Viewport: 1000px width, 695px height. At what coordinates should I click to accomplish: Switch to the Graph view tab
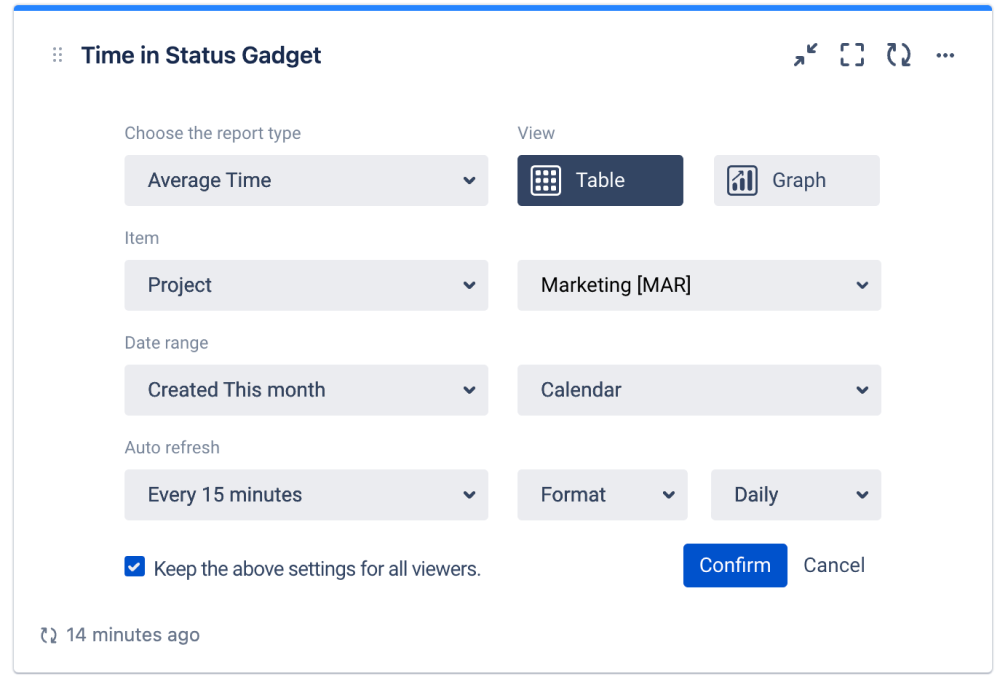(x=796, y=180)
